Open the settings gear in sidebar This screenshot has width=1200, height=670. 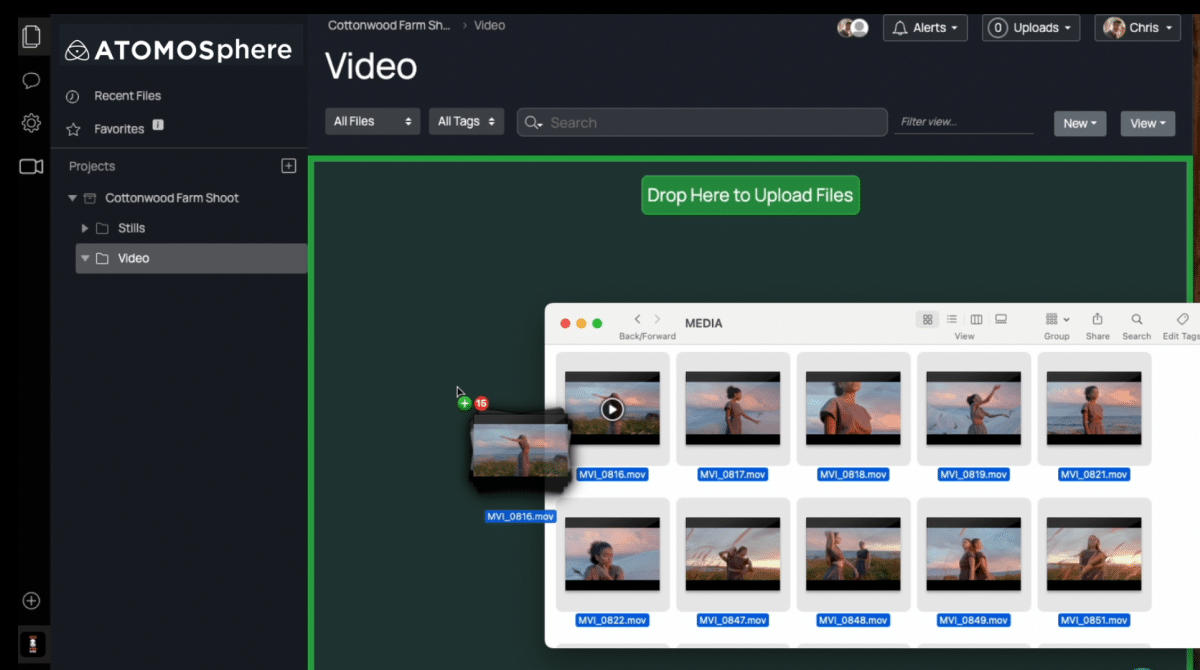(31, 123)
